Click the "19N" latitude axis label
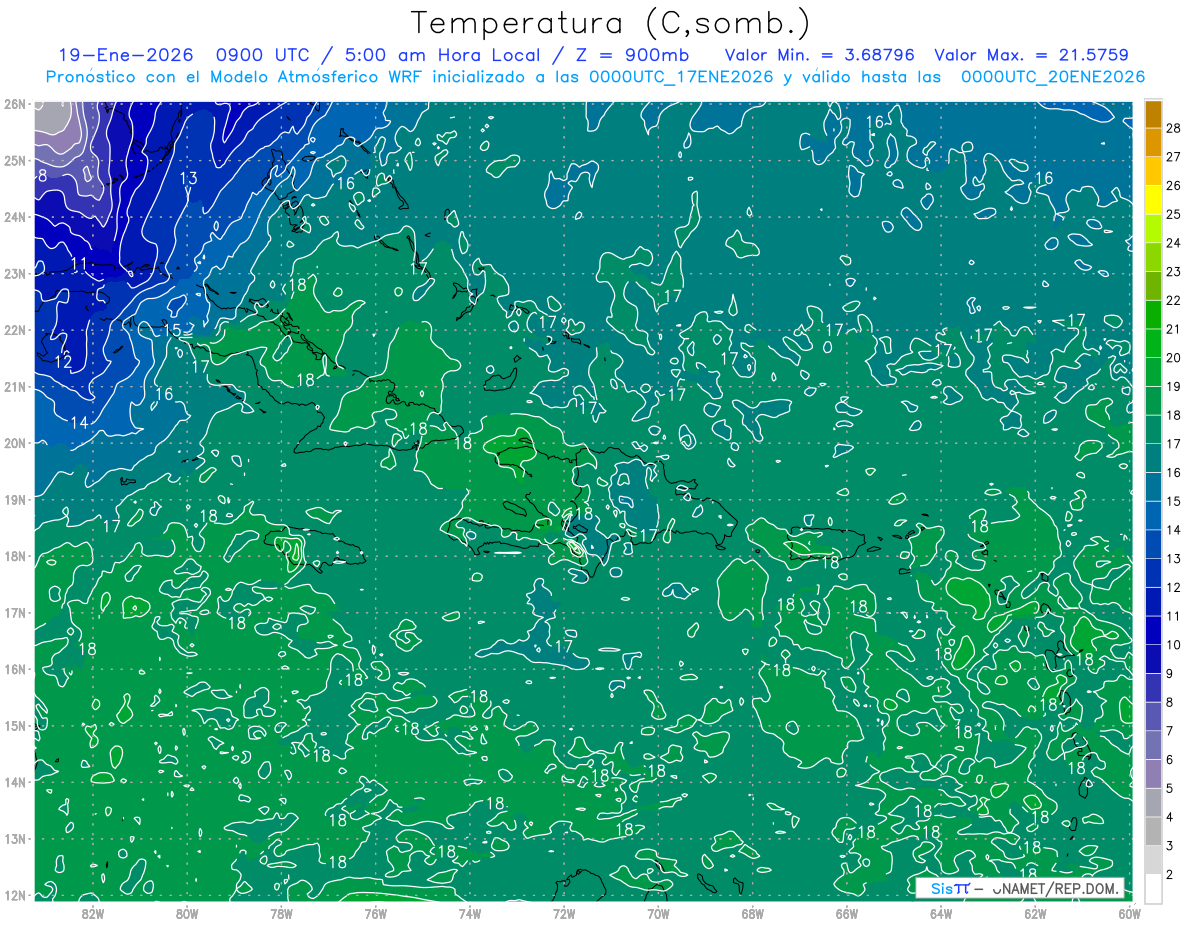This screenshot has width=1200, height=927. (x=15, y=499)
